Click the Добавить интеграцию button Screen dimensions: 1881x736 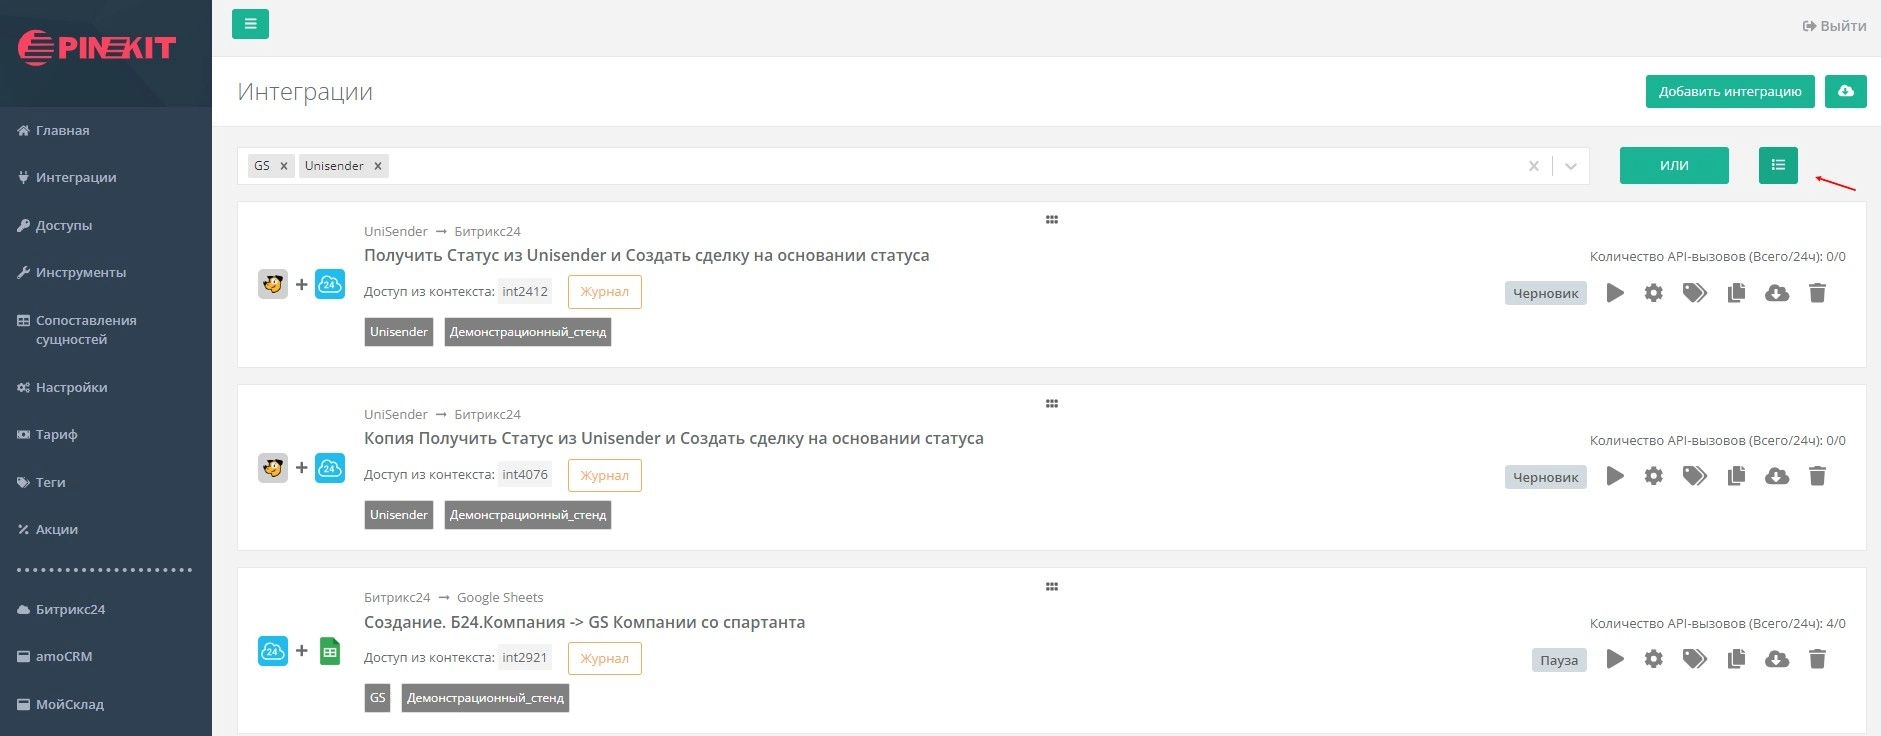point(1729,91)
